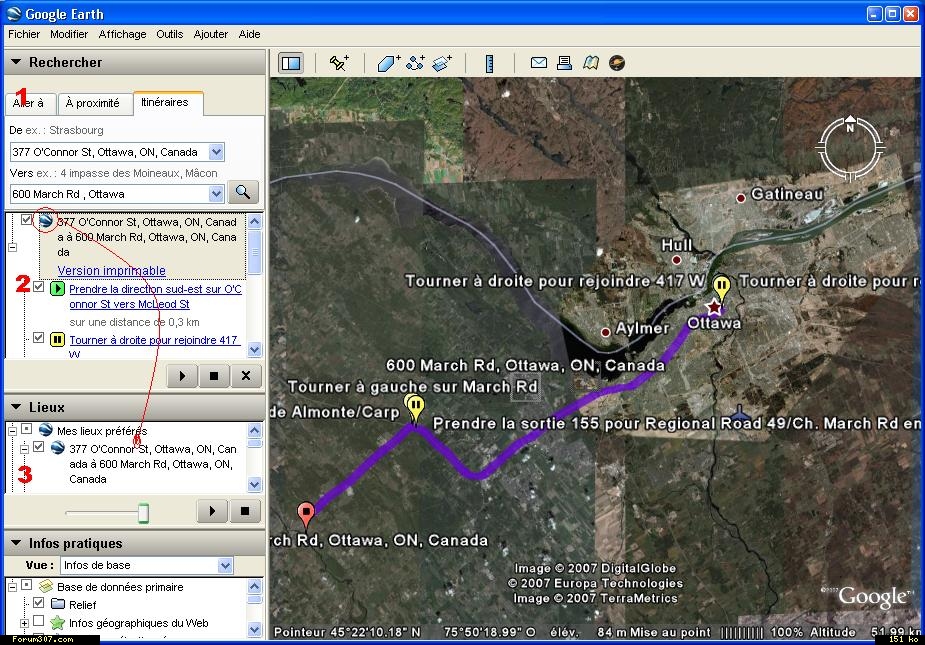Open the Vue dropdown list
Image resolution: width=925 pixels, height=645 pixels.
pyautogui.click(x=225, y=565)
